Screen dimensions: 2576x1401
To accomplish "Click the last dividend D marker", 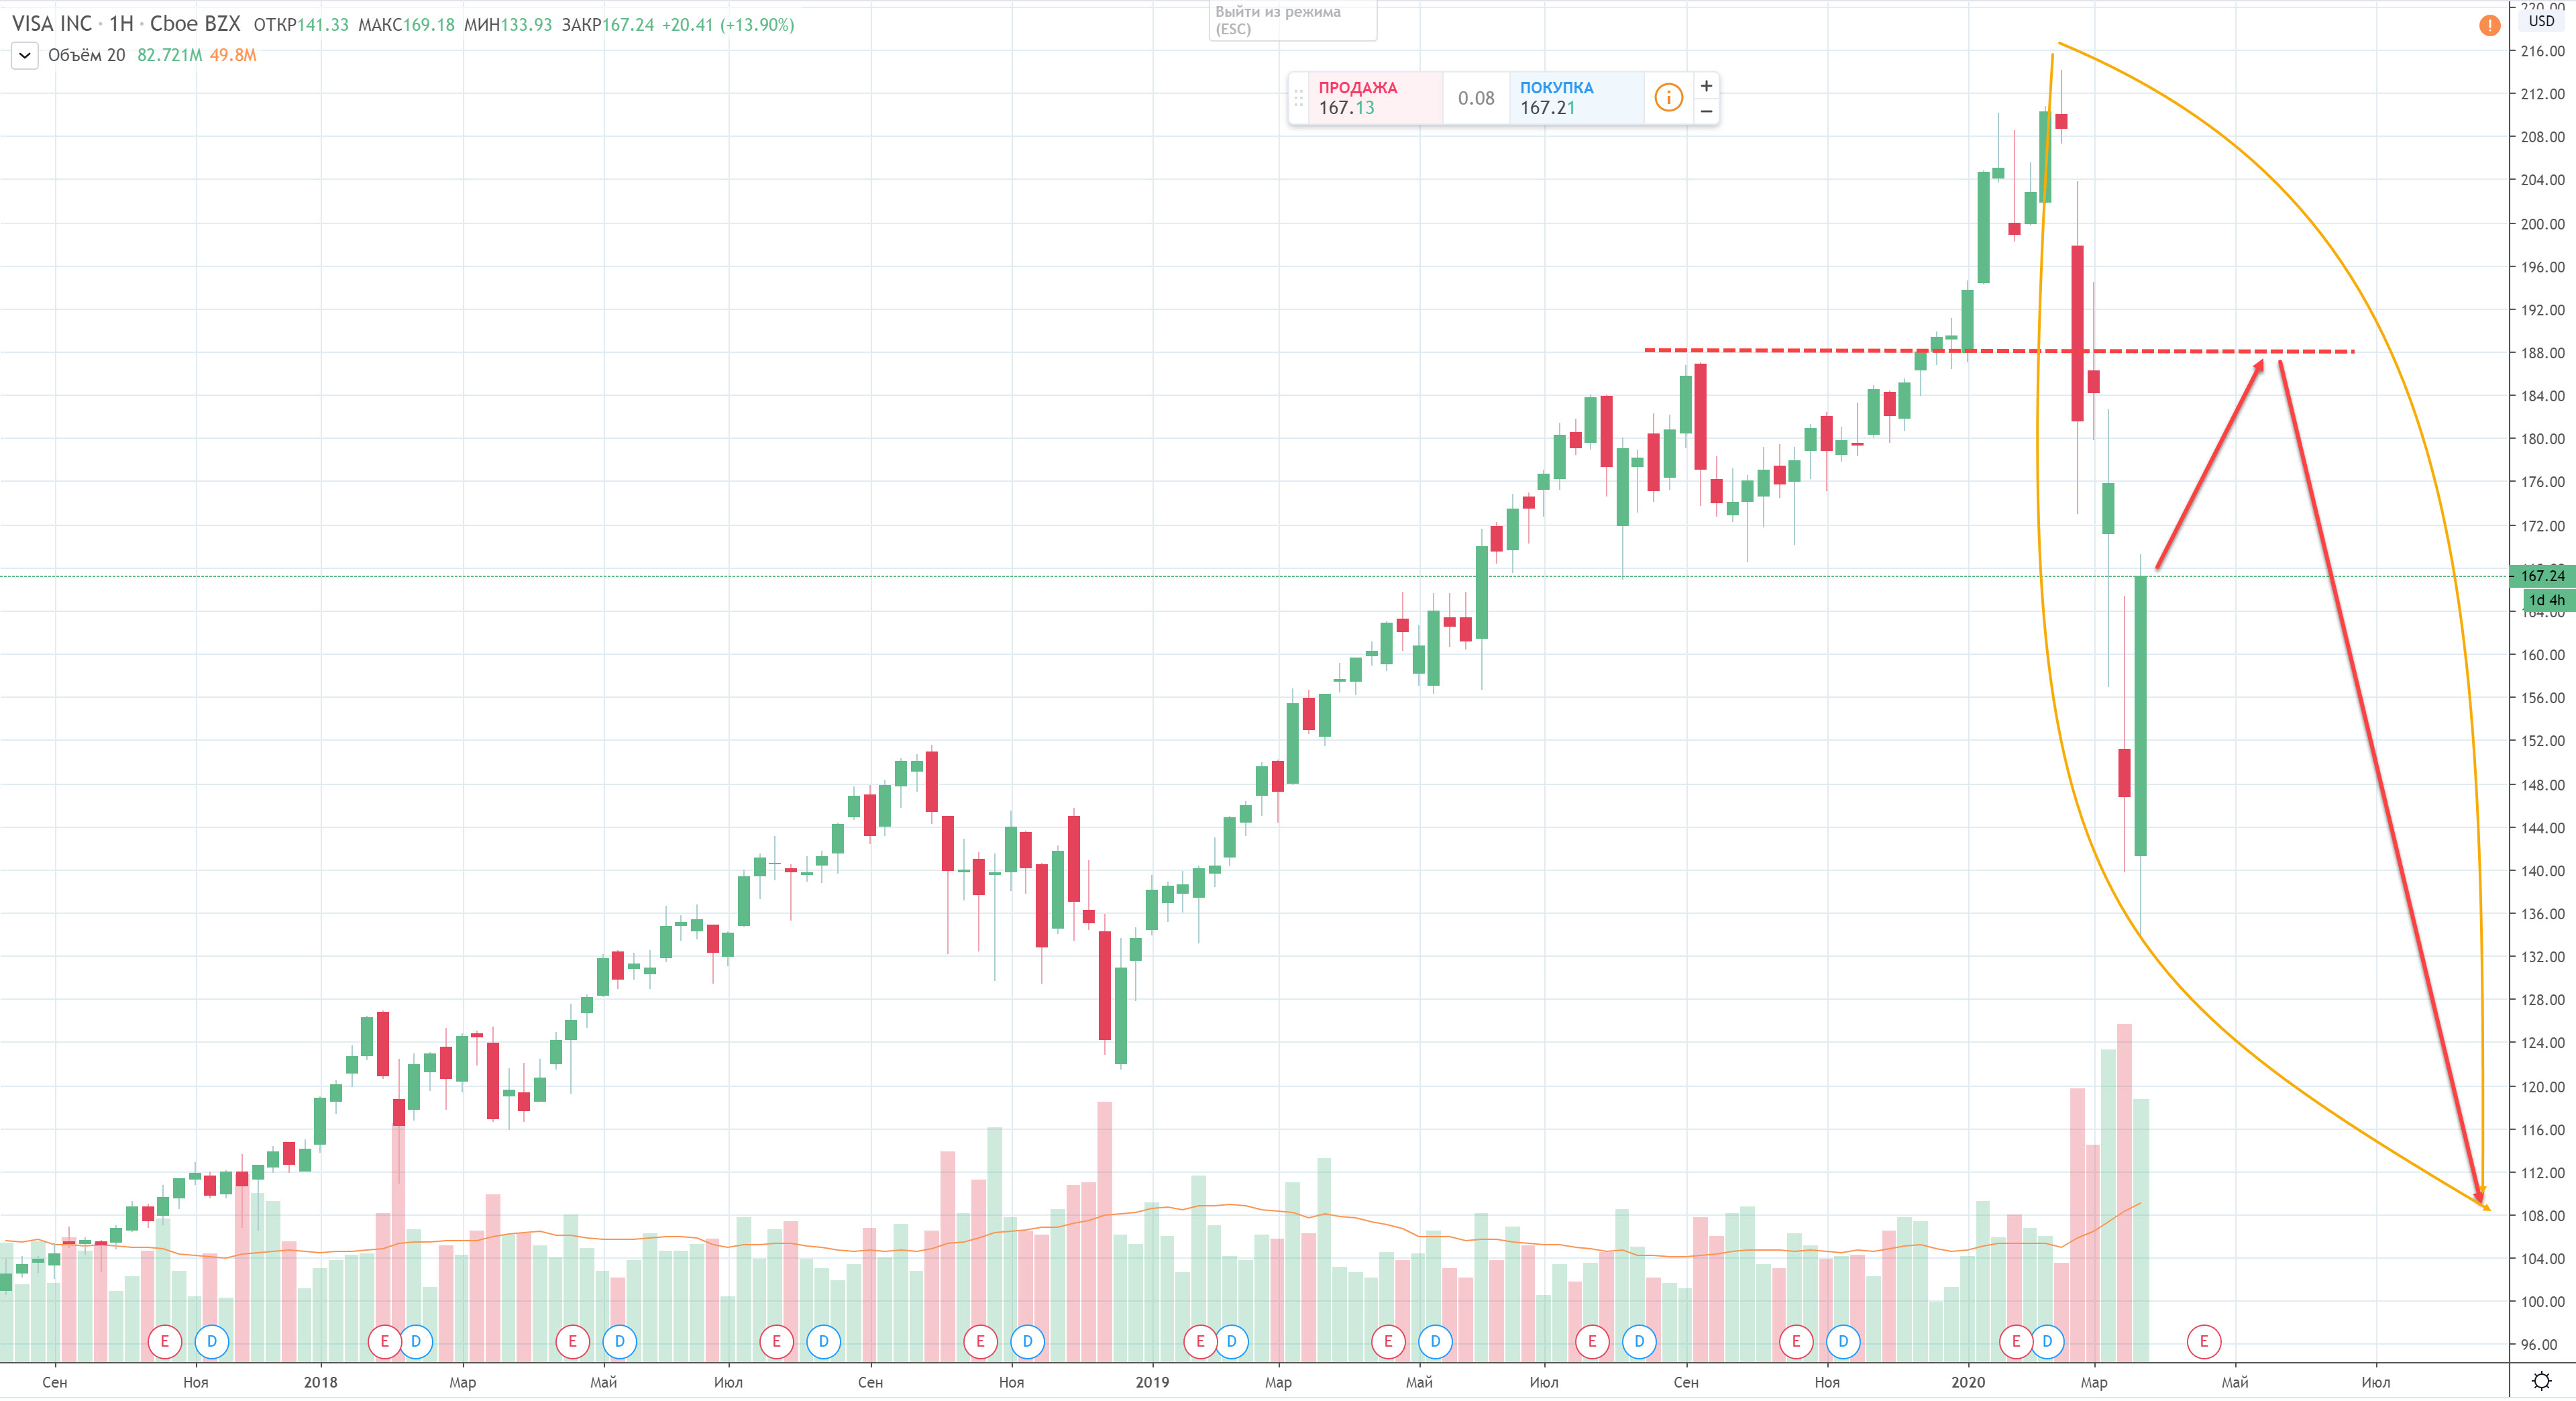I will [x=2047, y=1341].
